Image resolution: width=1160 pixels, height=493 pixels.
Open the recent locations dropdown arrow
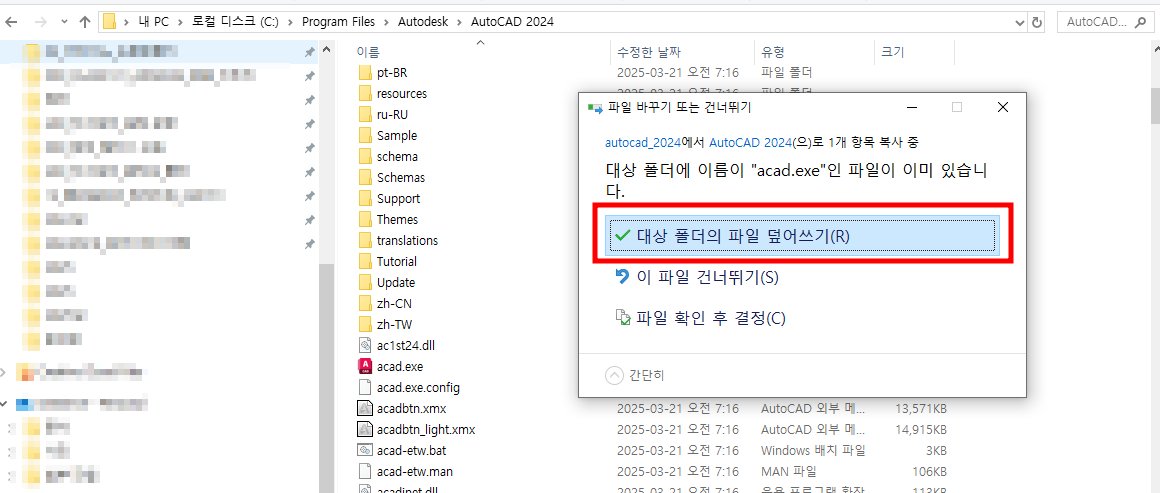coord(64,22)
